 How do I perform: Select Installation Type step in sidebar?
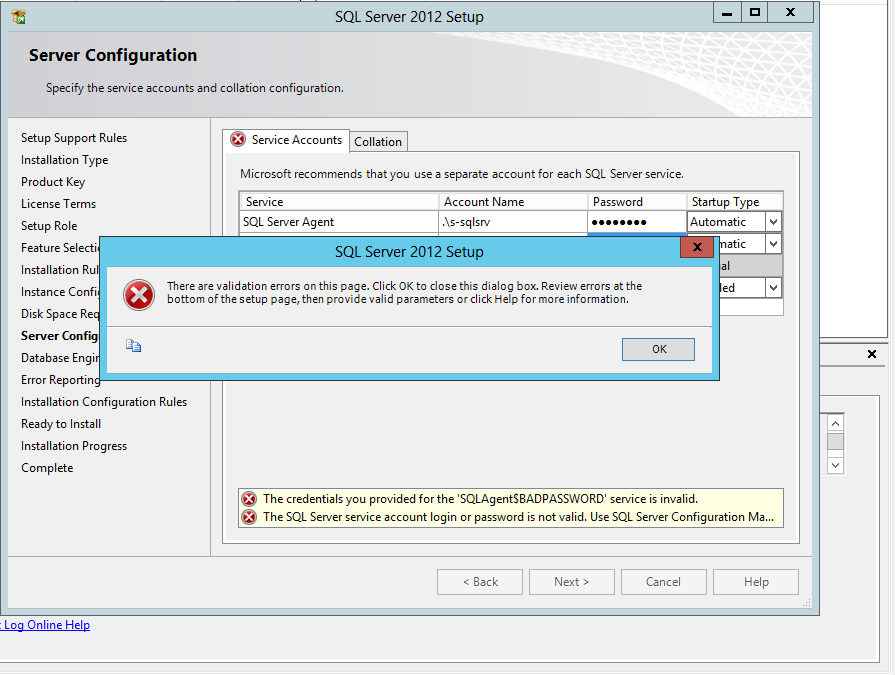coord(64,160)
